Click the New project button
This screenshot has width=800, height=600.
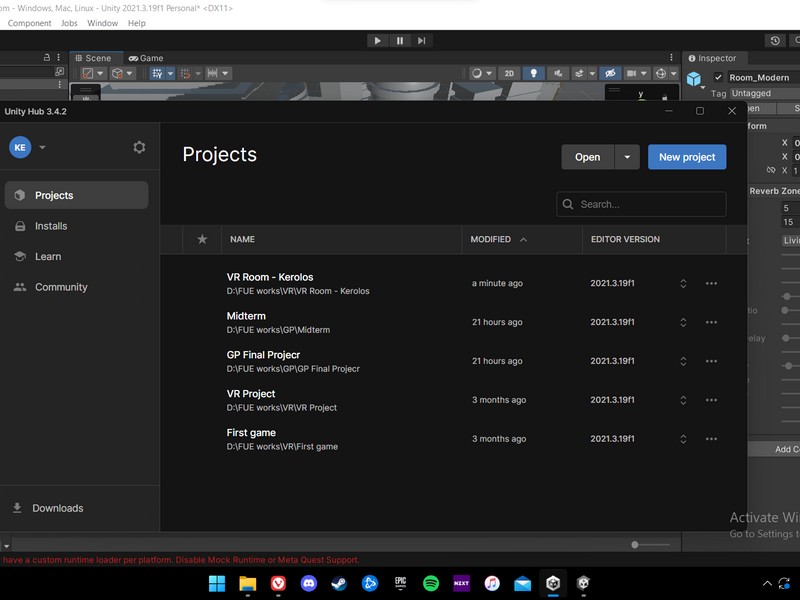click(x=687, y=157)
